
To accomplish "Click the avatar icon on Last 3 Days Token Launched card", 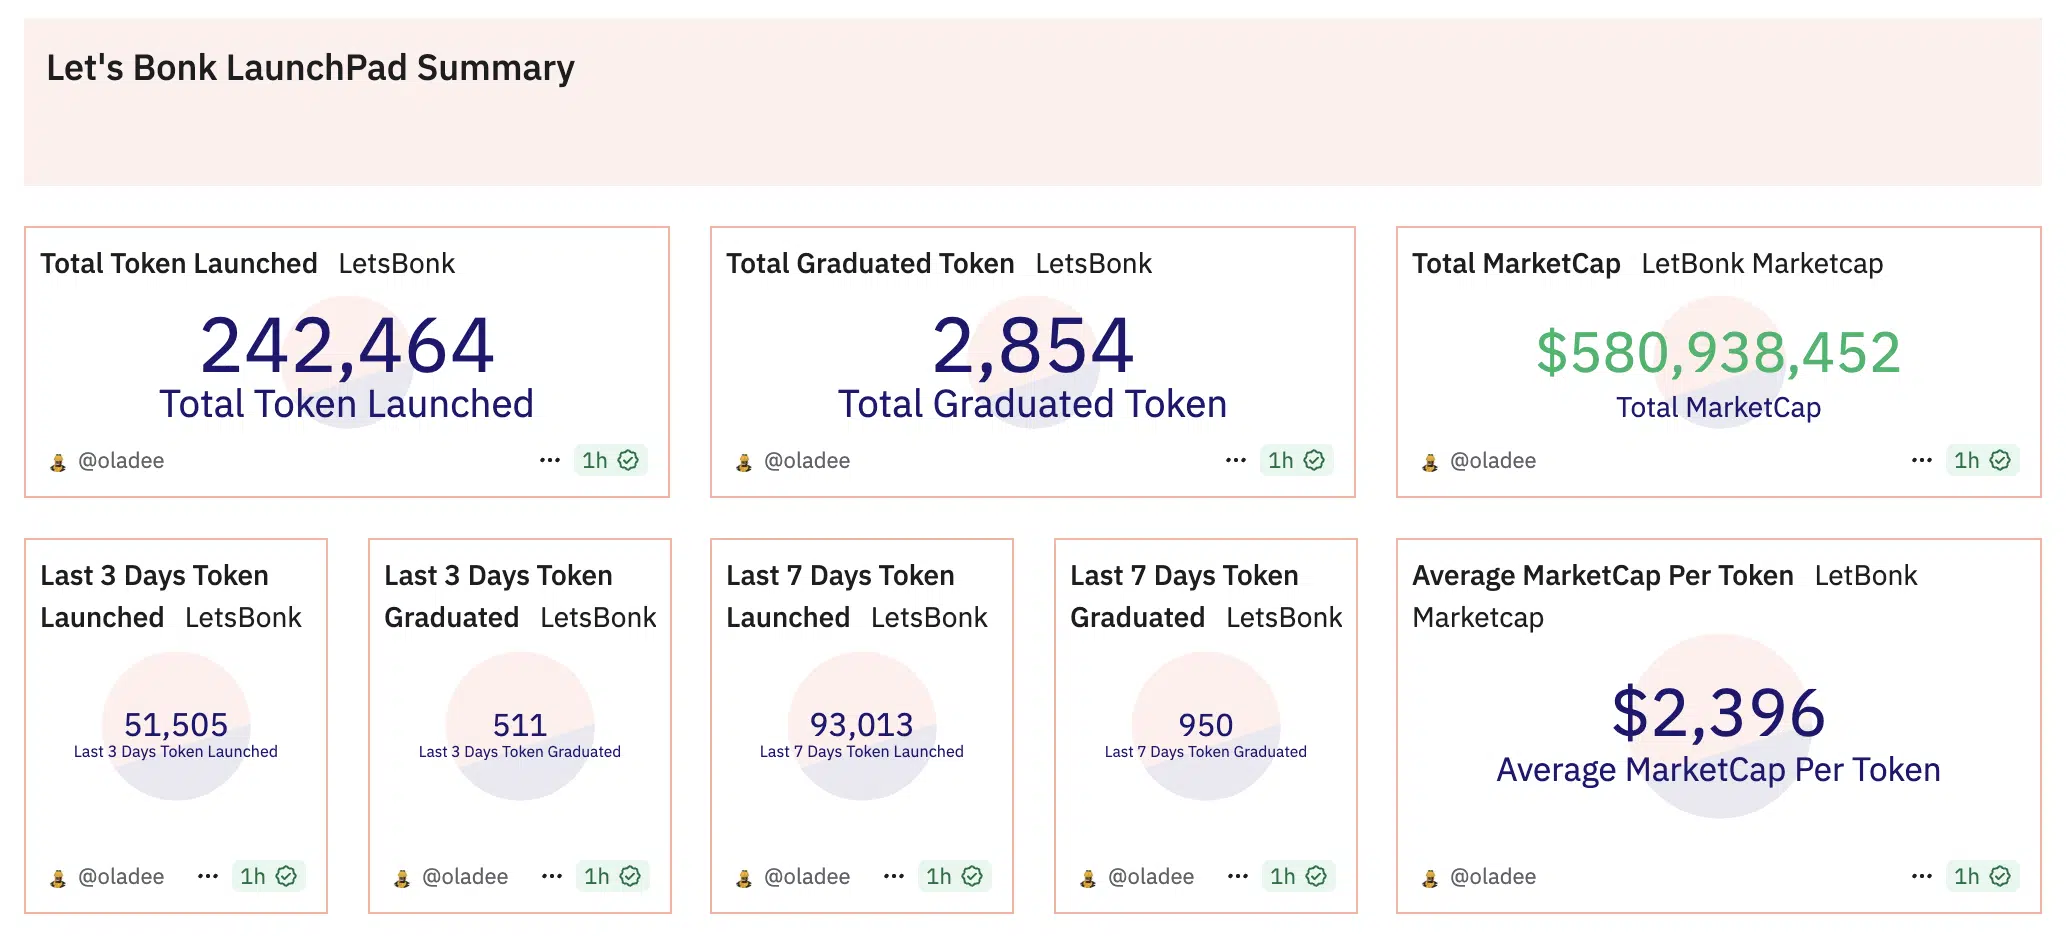I will (56, 876).
